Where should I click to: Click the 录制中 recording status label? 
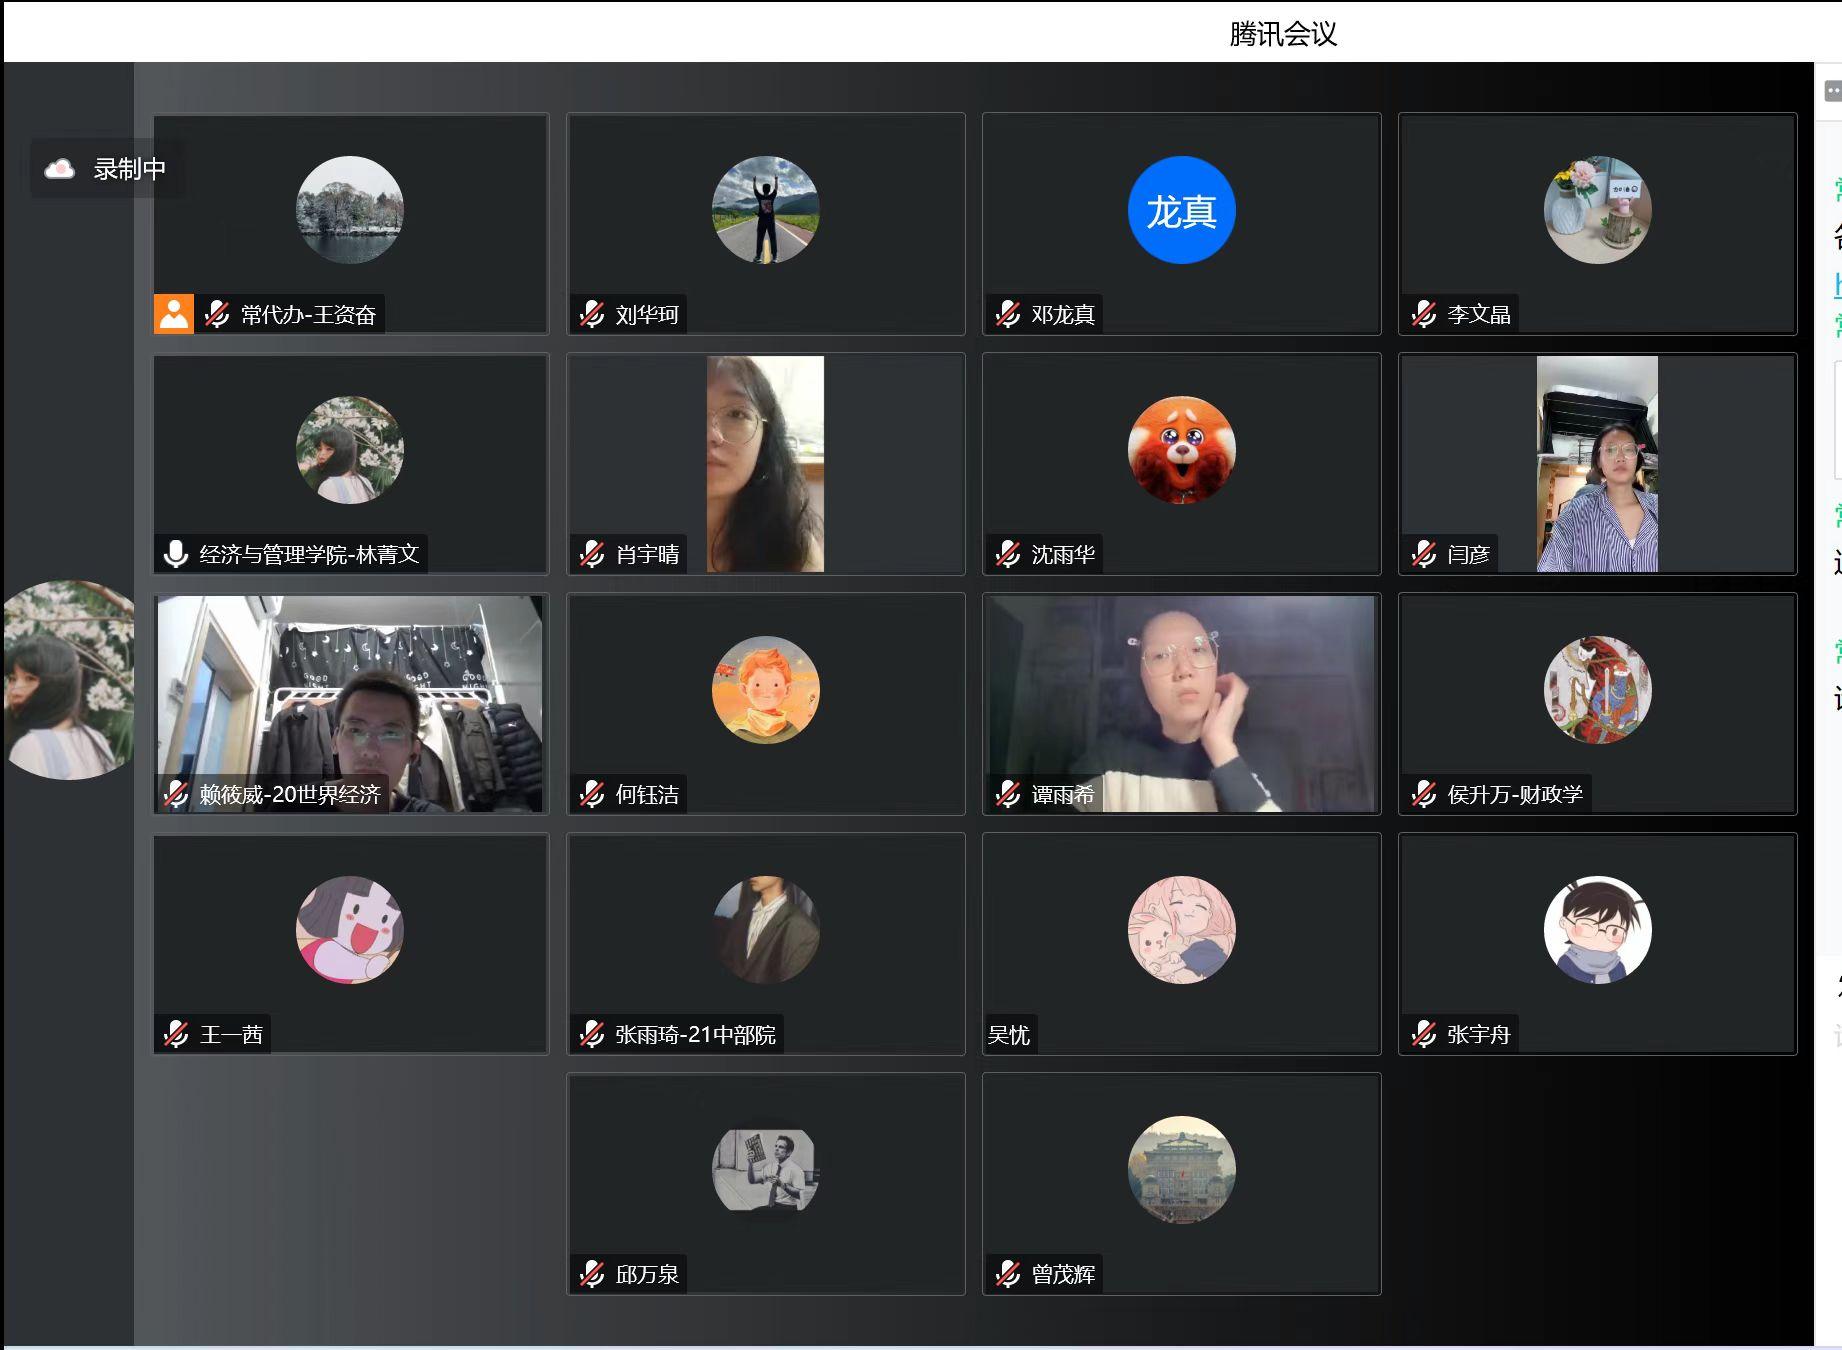130,169
